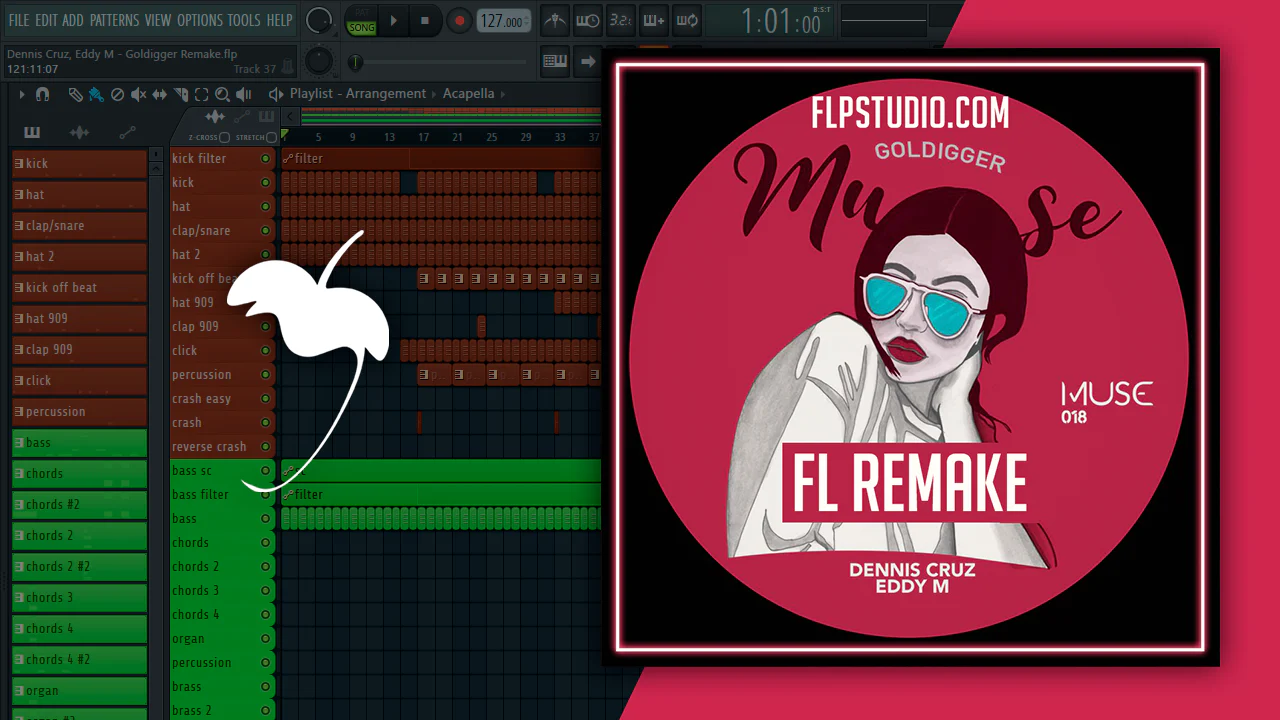Open the OPTIONS menu
This screenshot has width=1280, height=720.
[x=200, y=20]
